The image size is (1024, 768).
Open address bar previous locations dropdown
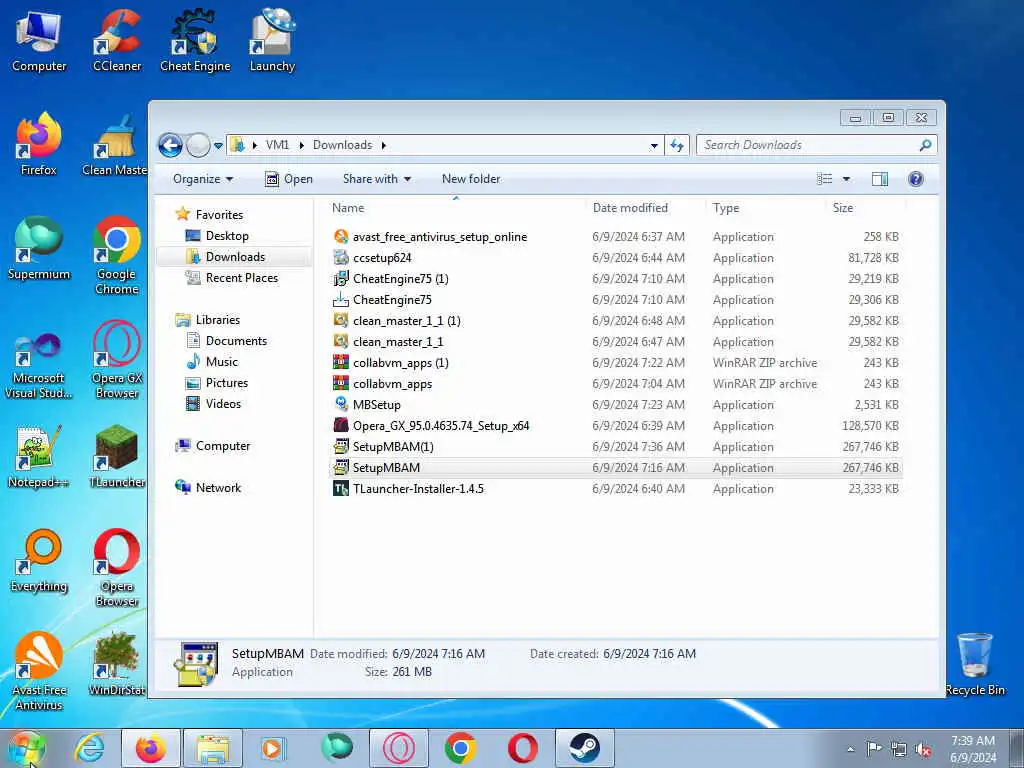(654, 146)
